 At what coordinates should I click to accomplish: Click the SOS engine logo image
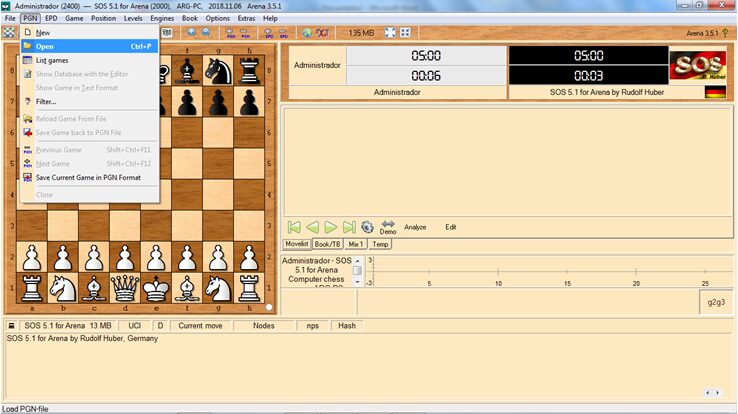pyautogui.click(x=698, y=65)
